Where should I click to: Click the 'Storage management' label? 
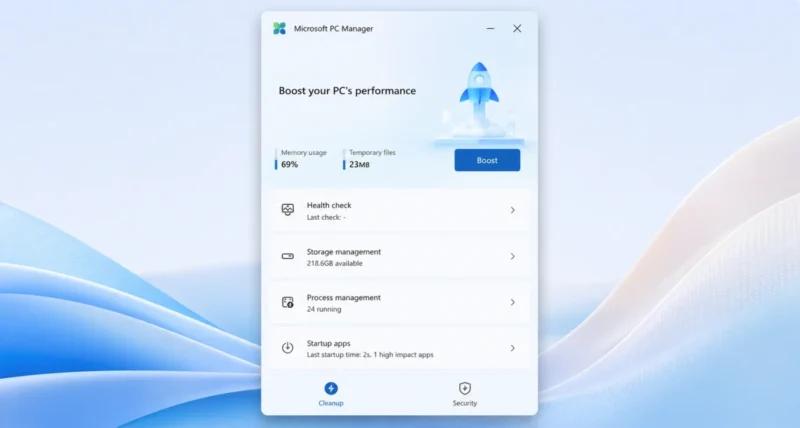(344, 251)
